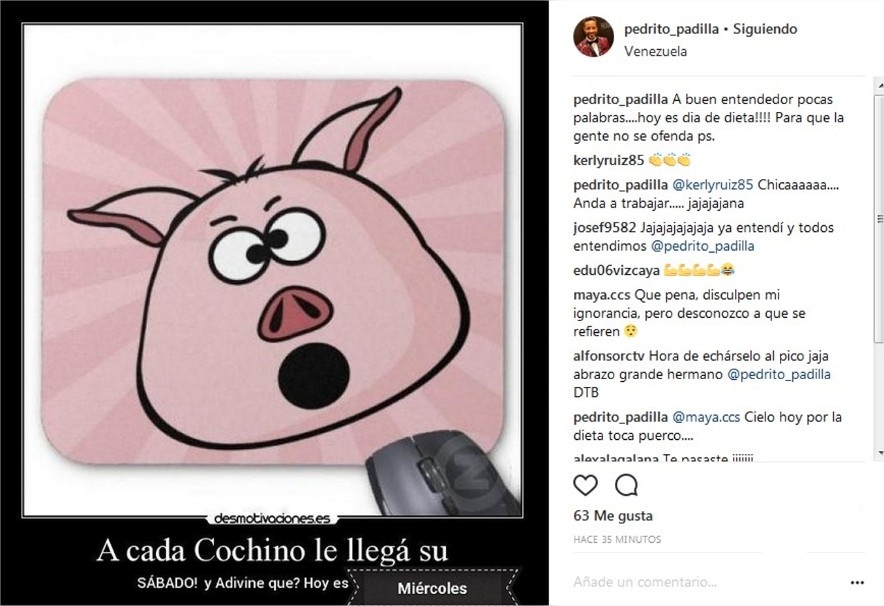Open alfonsorctv commenter profile
The height and width of the screenshot is (606, 884).
coord(609,356)
